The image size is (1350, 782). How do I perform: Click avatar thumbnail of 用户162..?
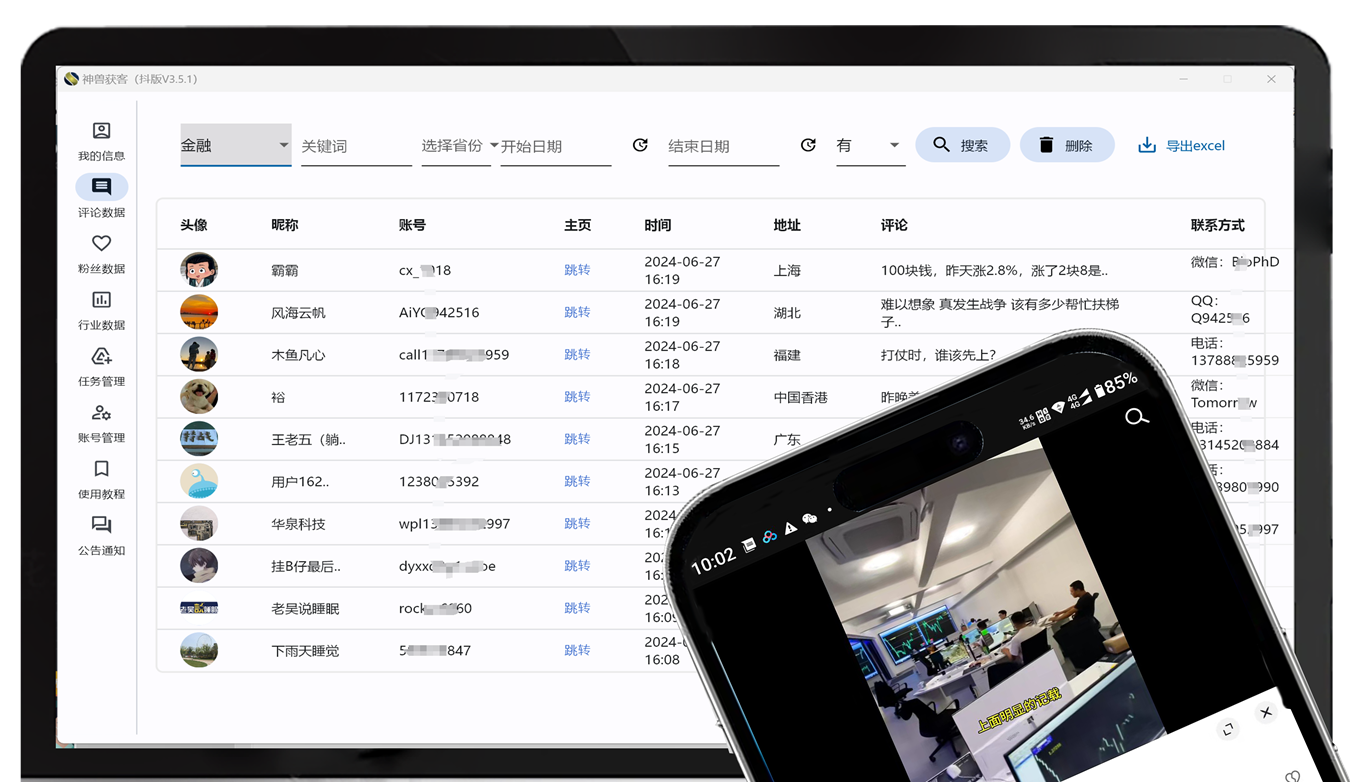click(x=199, y=481)
